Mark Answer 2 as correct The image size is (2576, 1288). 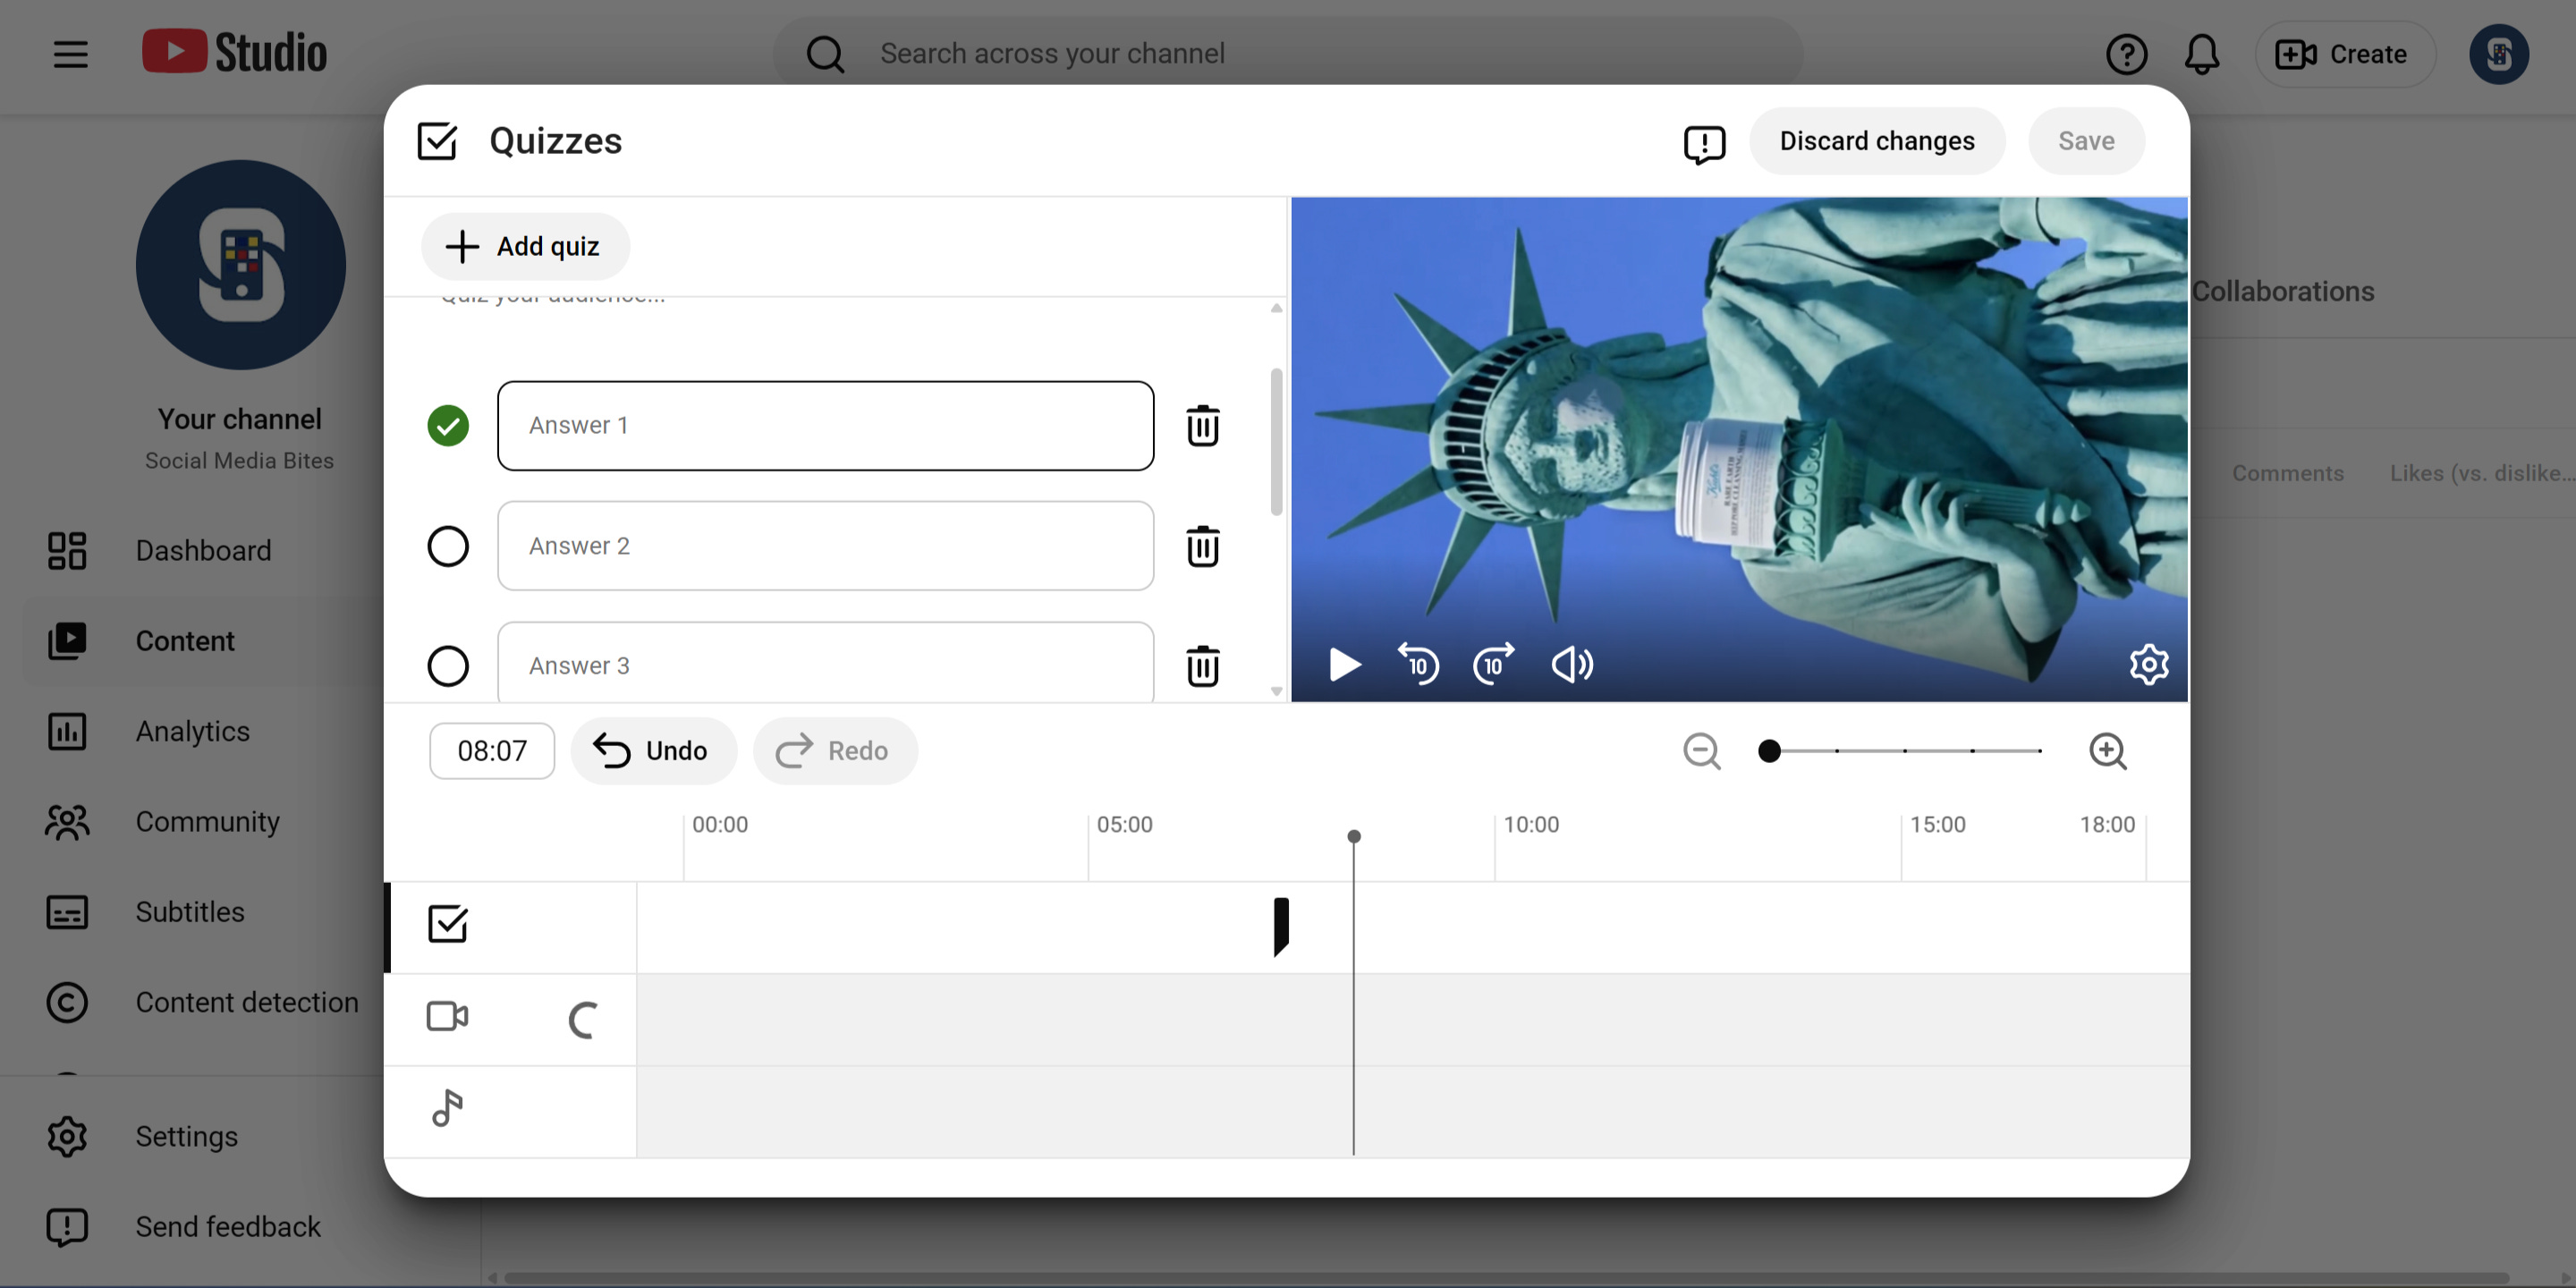click(448, 546)
